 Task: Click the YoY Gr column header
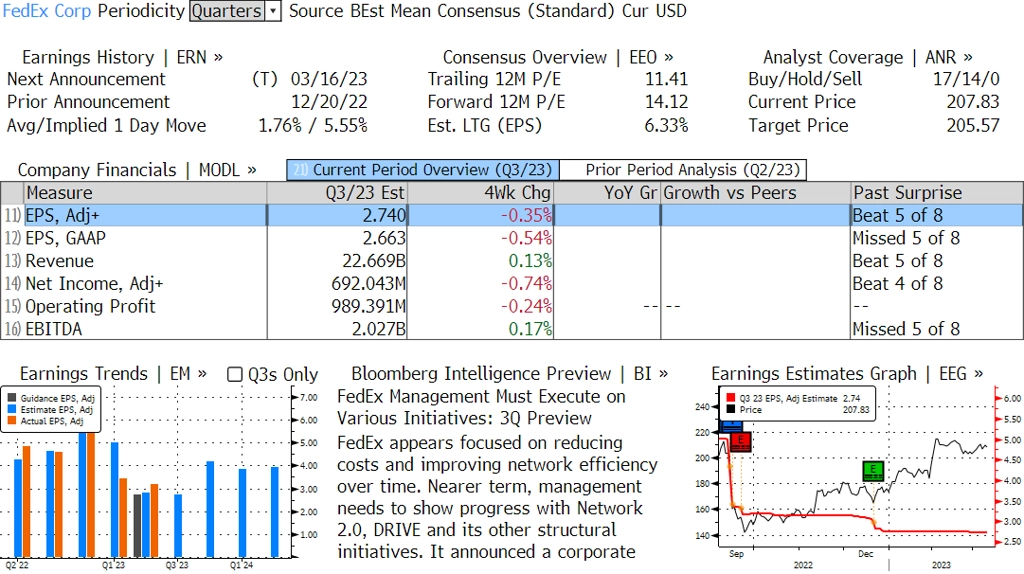(x=607, y=193)
